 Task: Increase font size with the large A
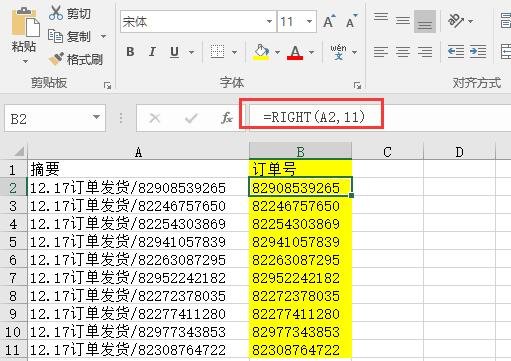pyautogui.click(x=329, y=22)
